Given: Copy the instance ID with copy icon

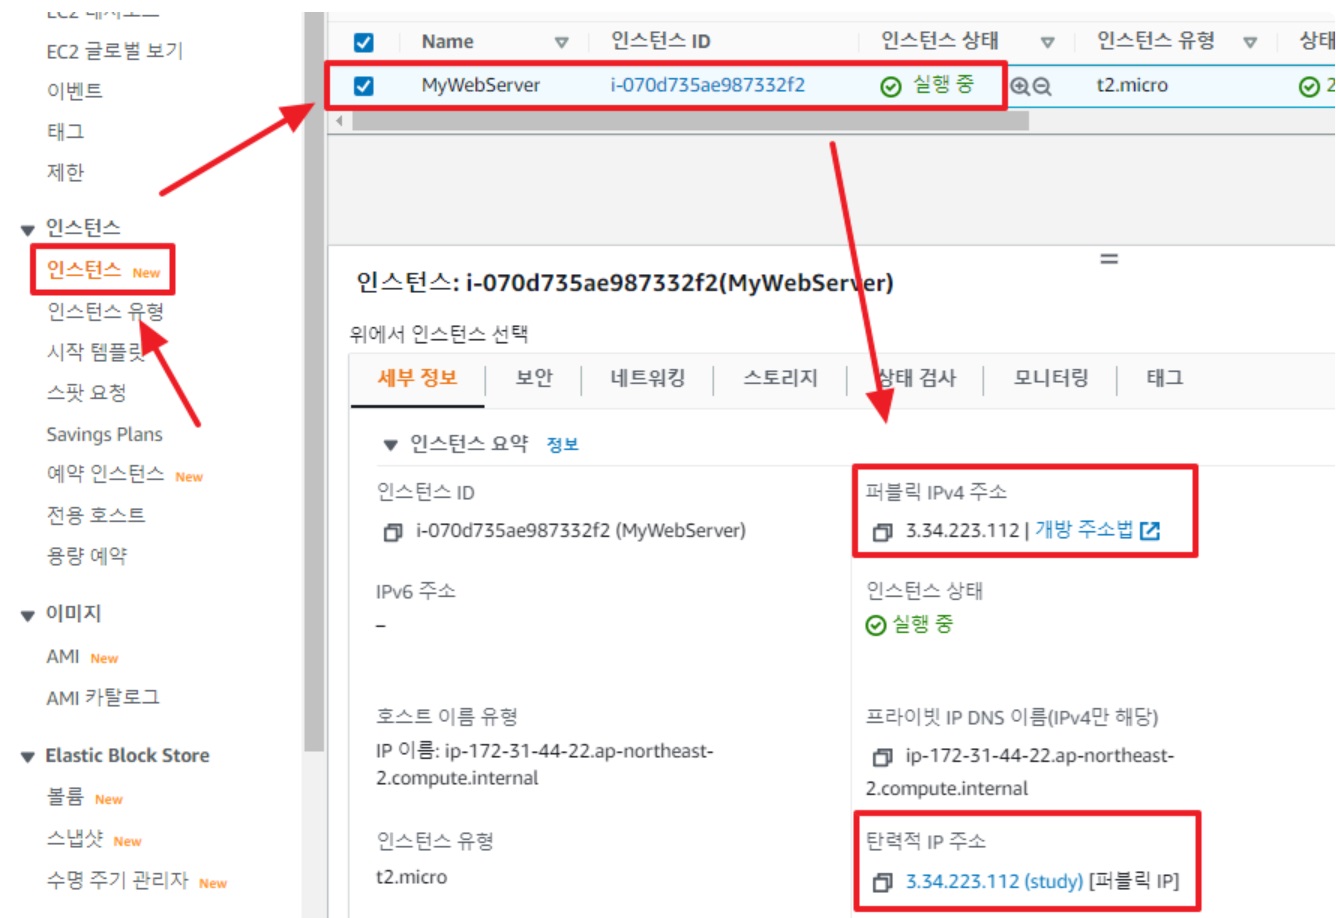Looking at the screenshot, I should 393,533.
